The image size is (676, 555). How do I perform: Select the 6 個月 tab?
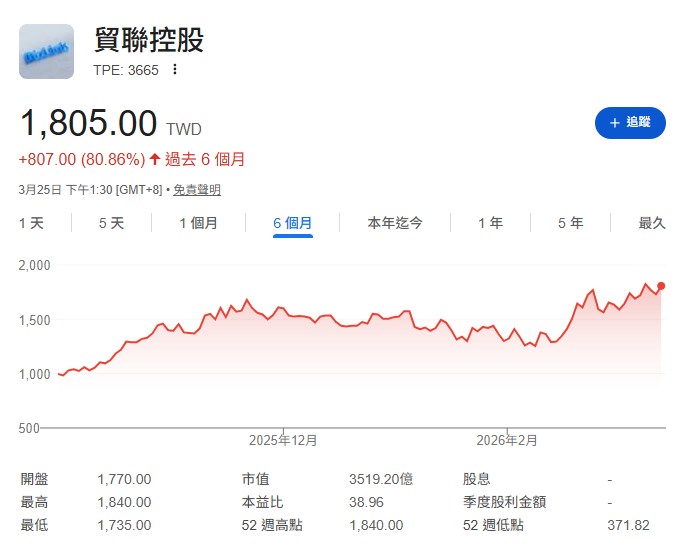pyautogui.click(x=293, y=223)
